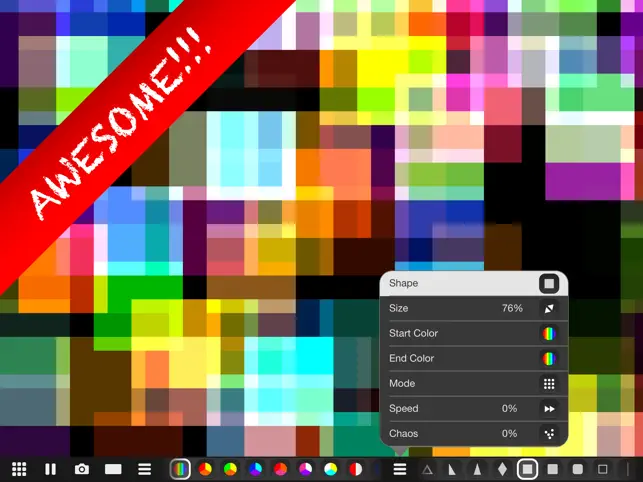Open the Start Color setting row
Viewport: 643px width, 482px height.
[474, 334]
